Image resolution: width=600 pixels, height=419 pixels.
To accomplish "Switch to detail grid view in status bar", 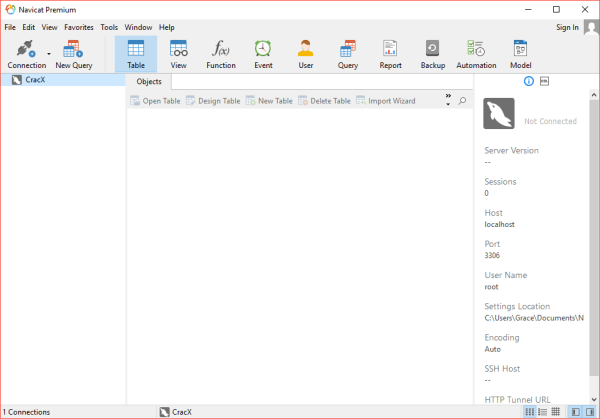I will pos(556,412).
